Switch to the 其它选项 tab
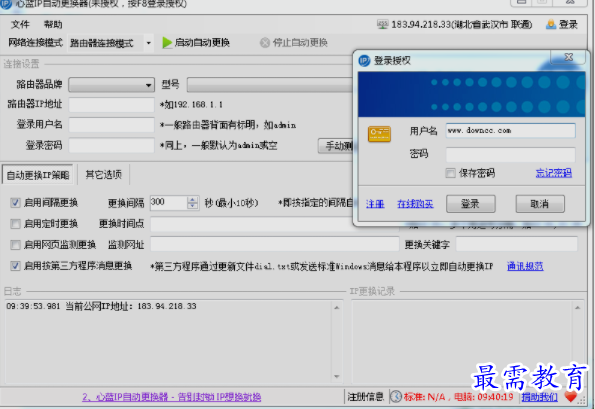The image size is (595, 409). coord(103,175)
